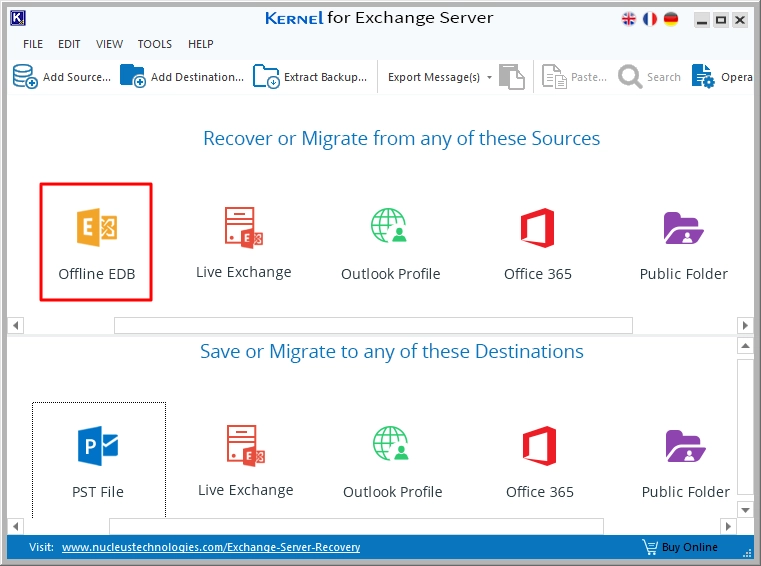Click the Destinations vertical scrollbar thumb

745,427
